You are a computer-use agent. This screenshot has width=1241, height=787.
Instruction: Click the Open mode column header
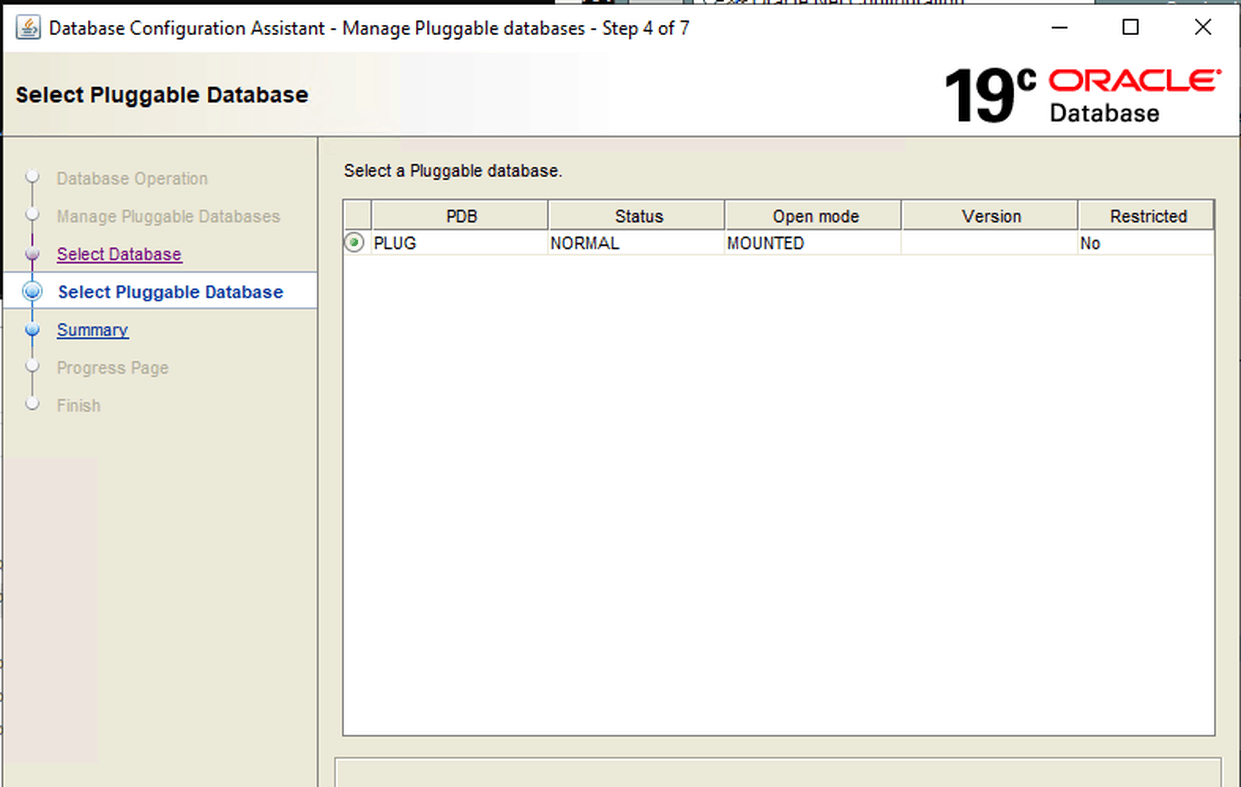[814, 216]
